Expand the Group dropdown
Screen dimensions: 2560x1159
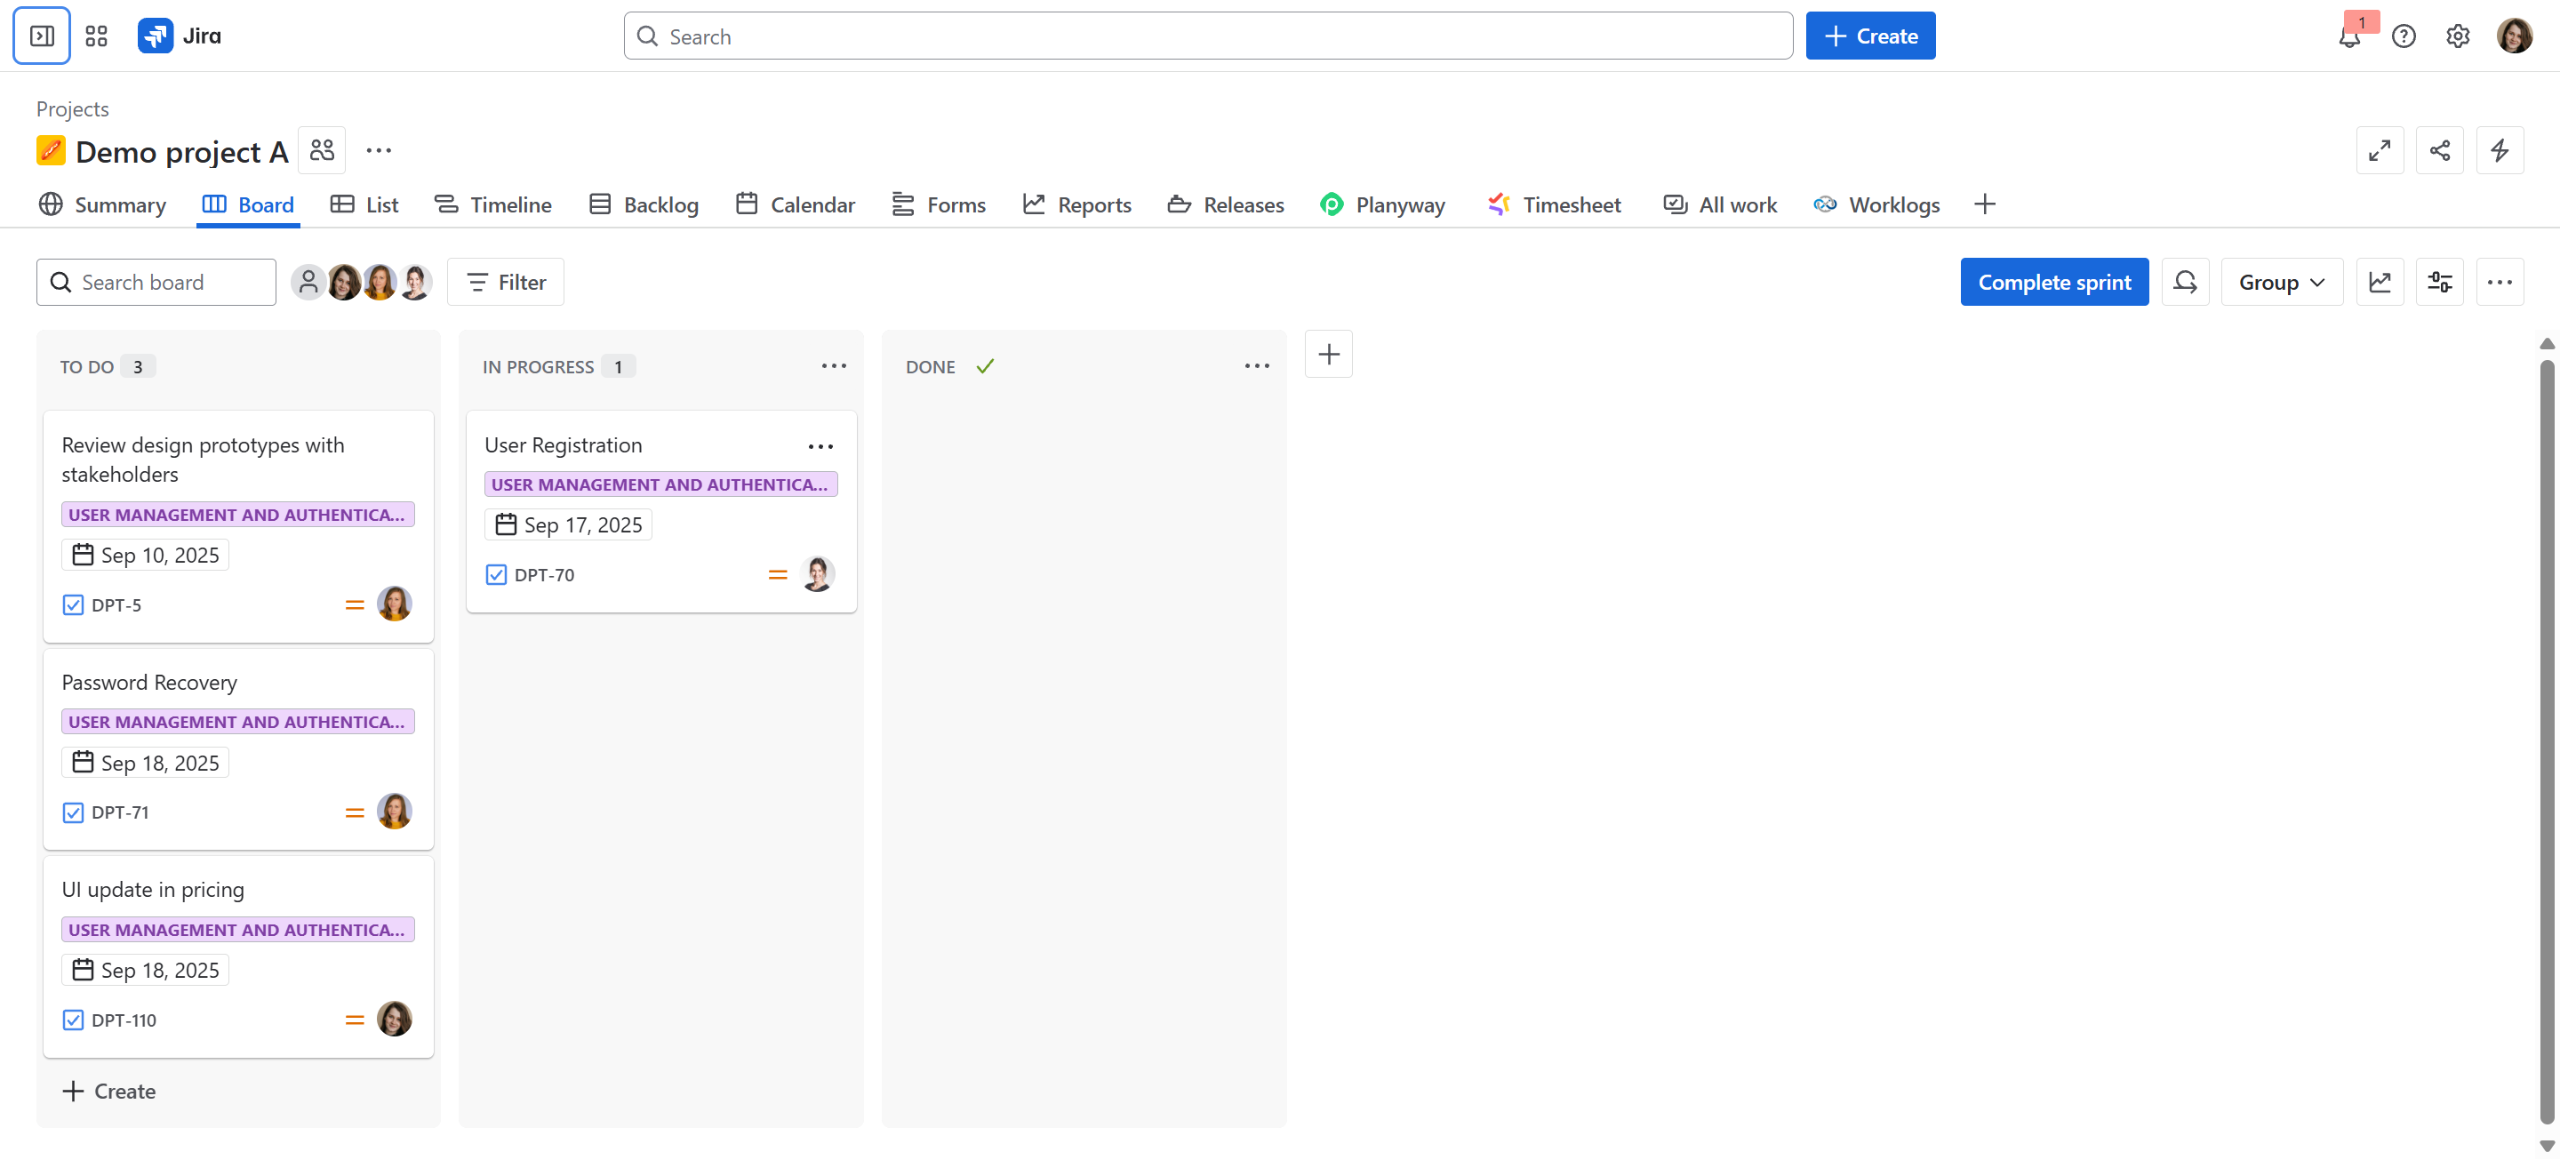pyautogui.click(x=2281, y=282)
